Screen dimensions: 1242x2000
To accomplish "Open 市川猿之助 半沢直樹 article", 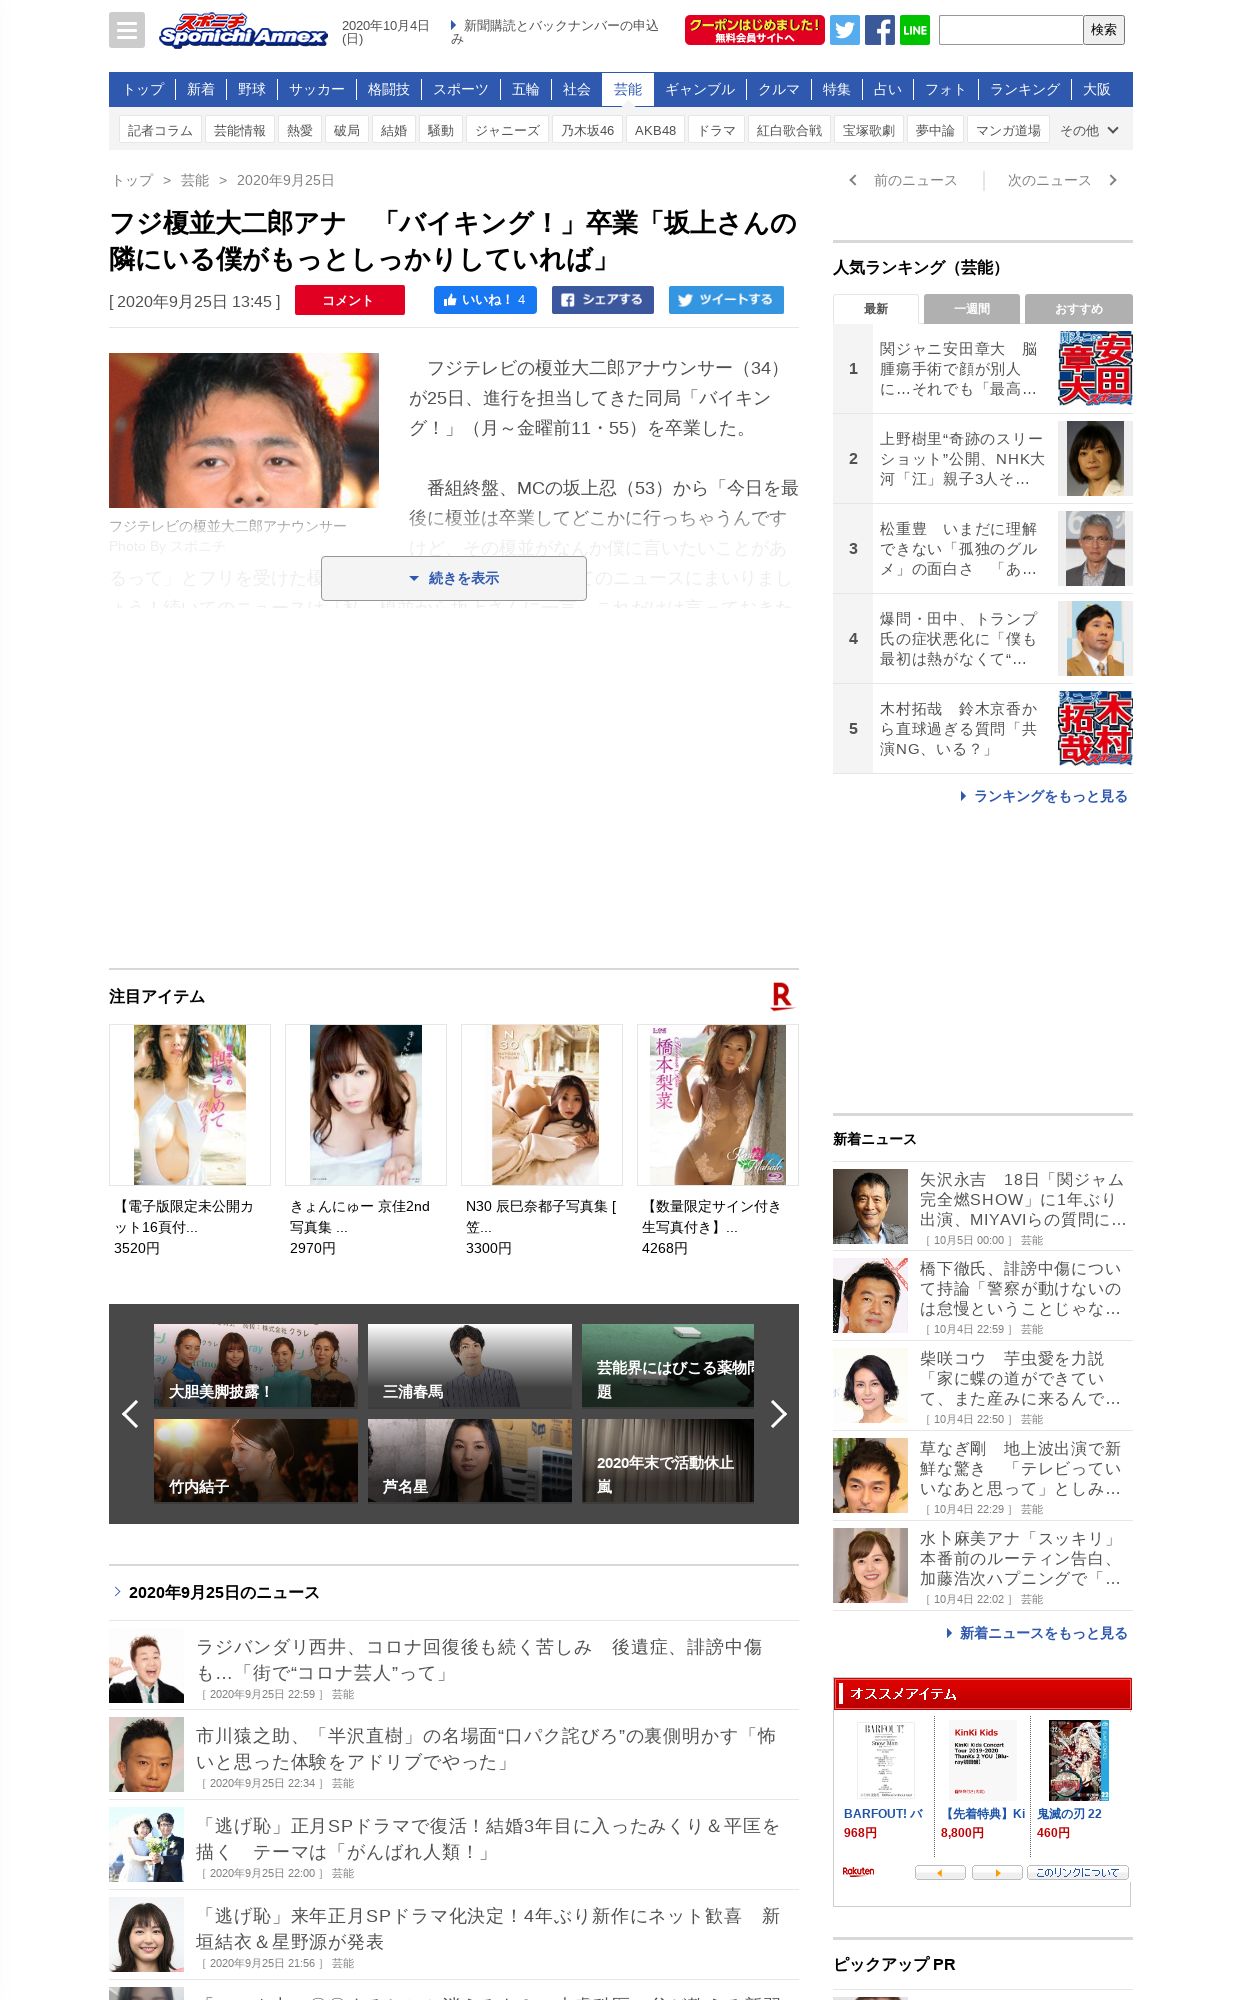I will tap(454, 1755).
